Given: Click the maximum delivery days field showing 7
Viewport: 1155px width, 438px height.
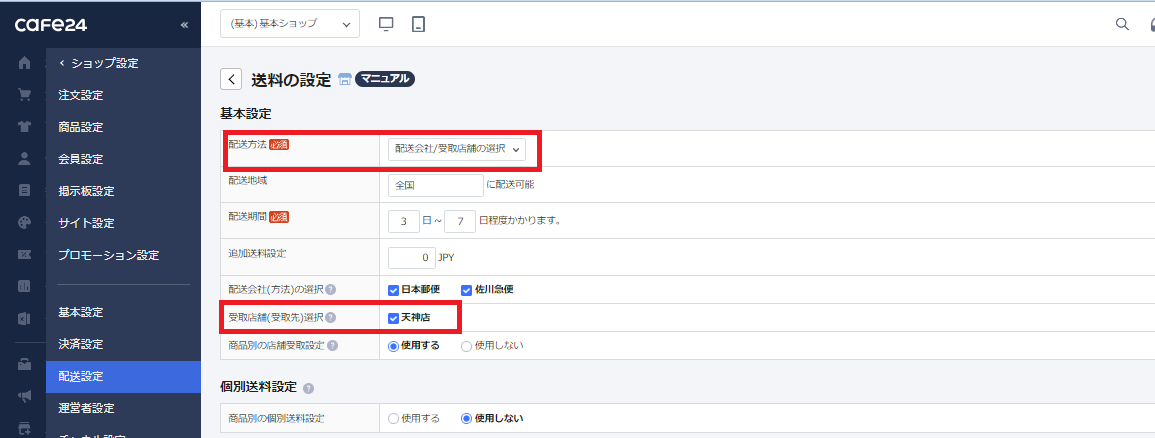Looking at the screenshot, I should coord(460,221).
